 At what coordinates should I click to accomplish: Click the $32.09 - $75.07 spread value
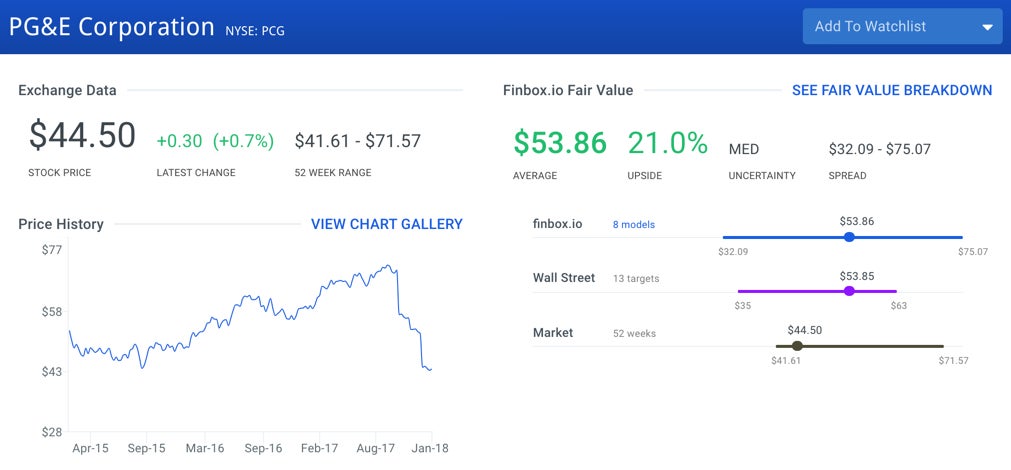click(x=879, y=149)
